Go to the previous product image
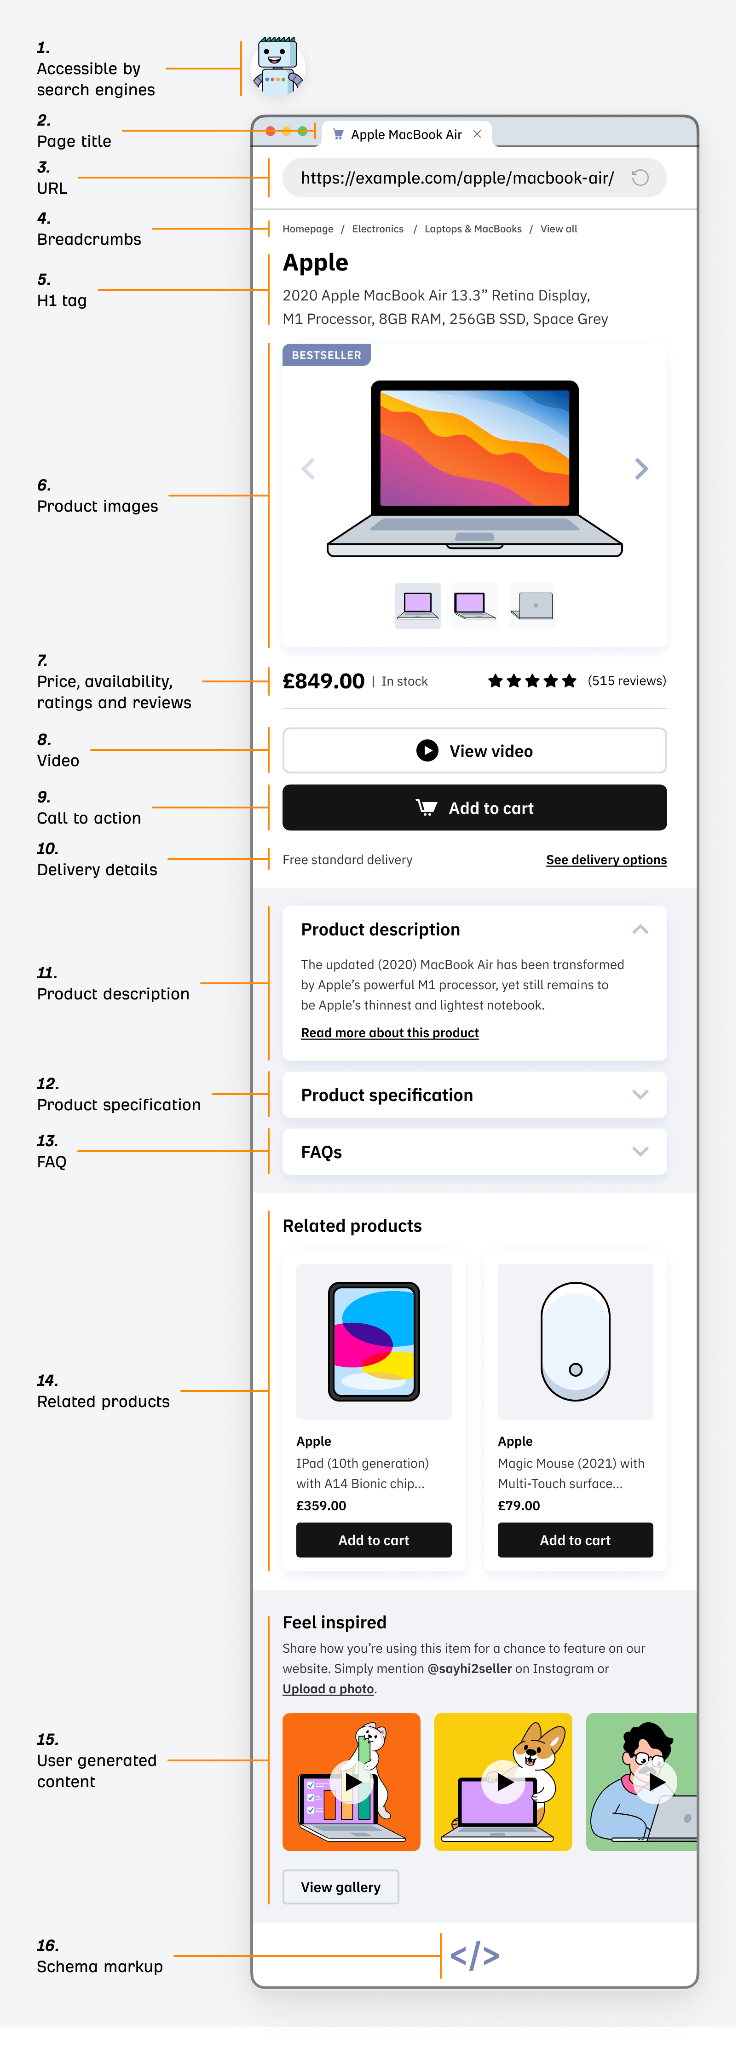This screenshot has width=744, height=2048. coord(308,469)
